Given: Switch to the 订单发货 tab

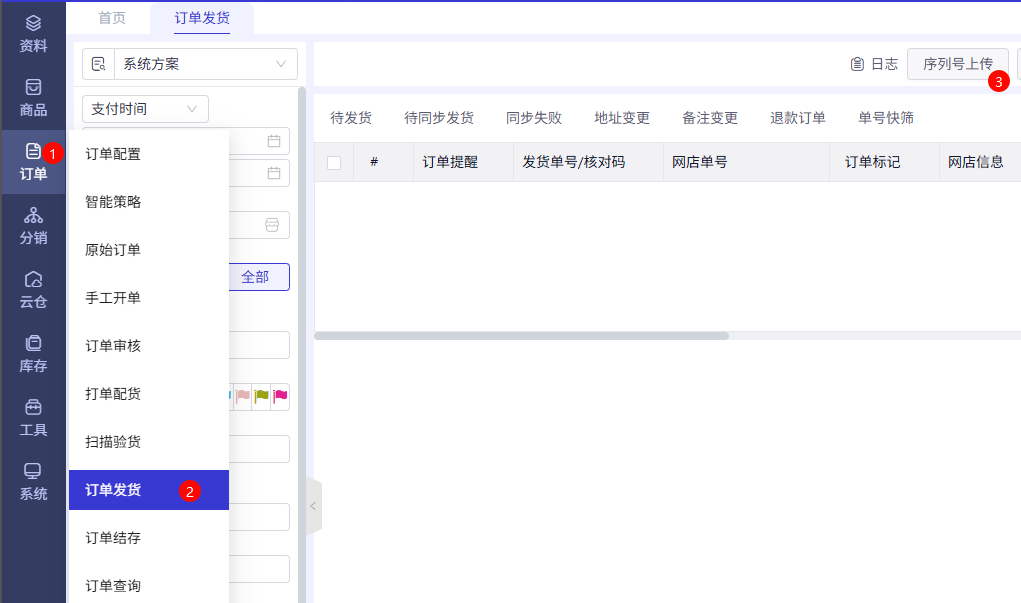Looking at the screenshot, I should [202, 18].
